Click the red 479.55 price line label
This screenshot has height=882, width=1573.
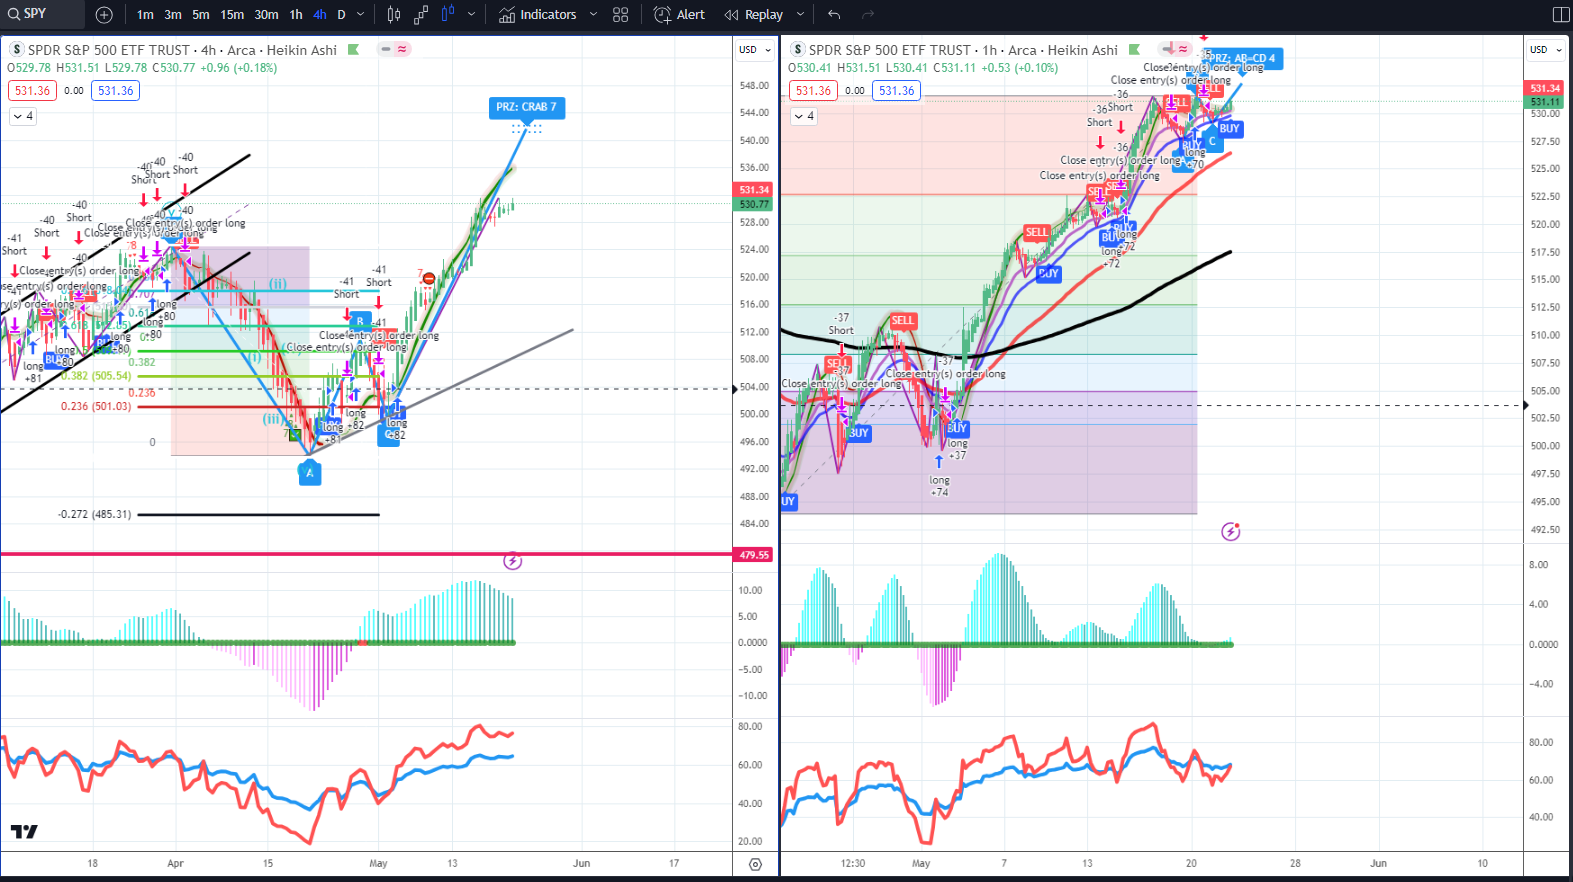click(754, 555)
